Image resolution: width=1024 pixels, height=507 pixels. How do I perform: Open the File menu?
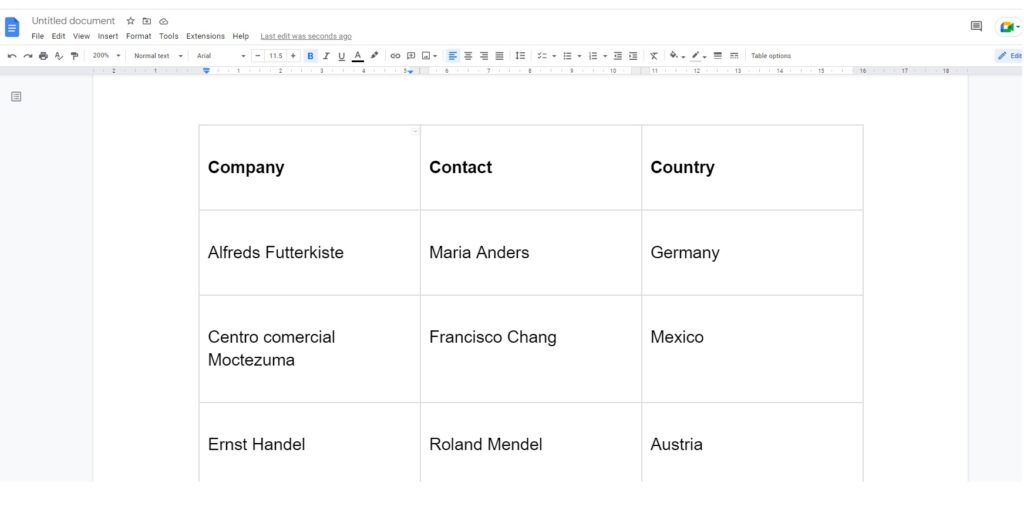(x=37, y=37)
